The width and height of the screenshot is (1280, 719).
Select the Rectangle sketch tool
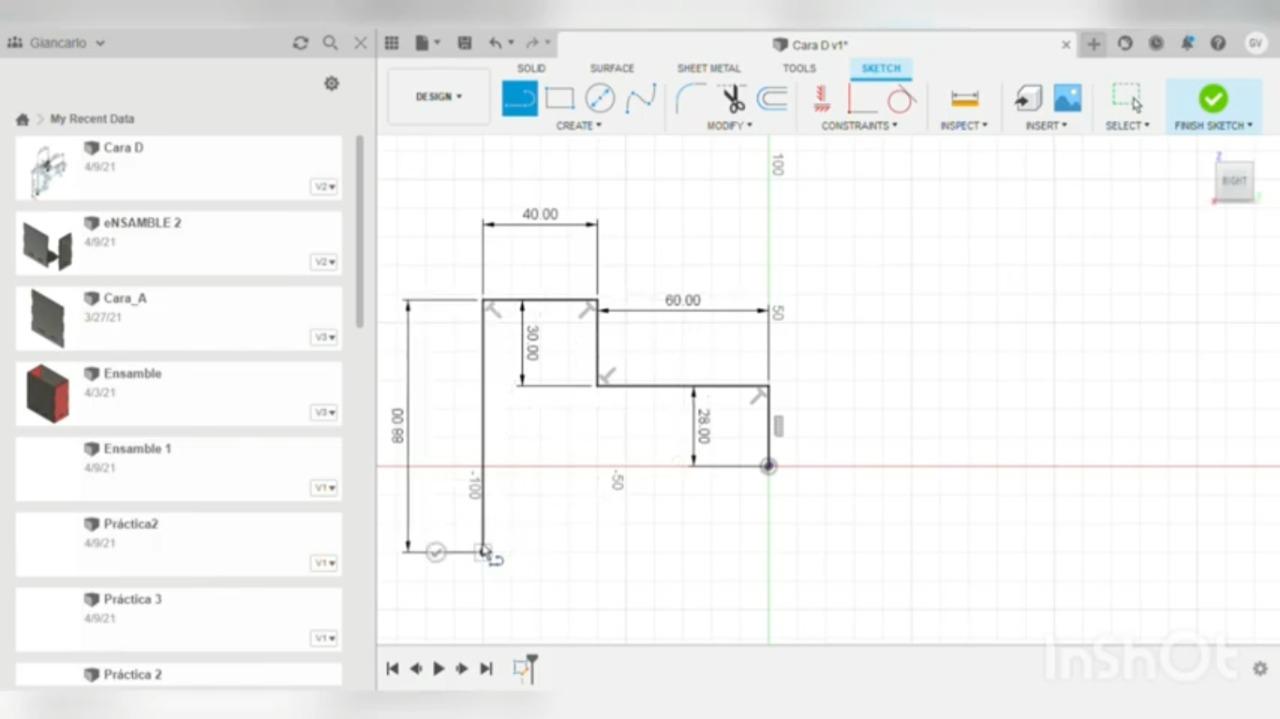click(560, 98)
